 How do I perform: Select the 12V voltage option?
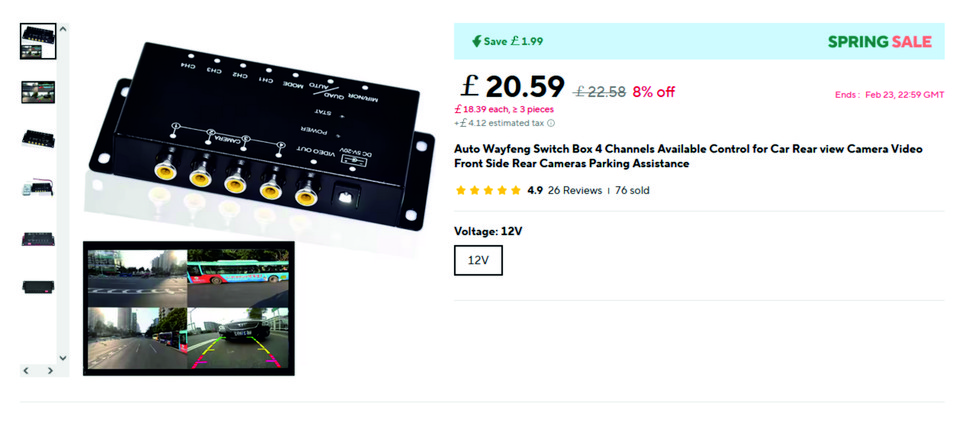[x=478, y=260]
